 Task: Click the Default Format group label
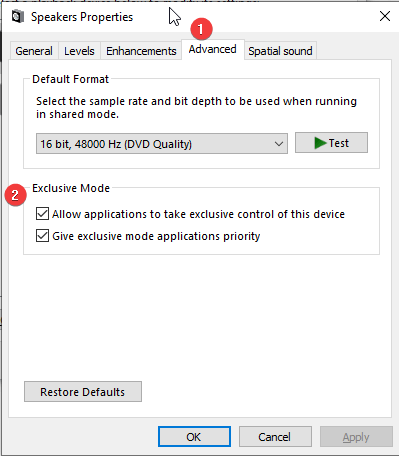[70, 79]
